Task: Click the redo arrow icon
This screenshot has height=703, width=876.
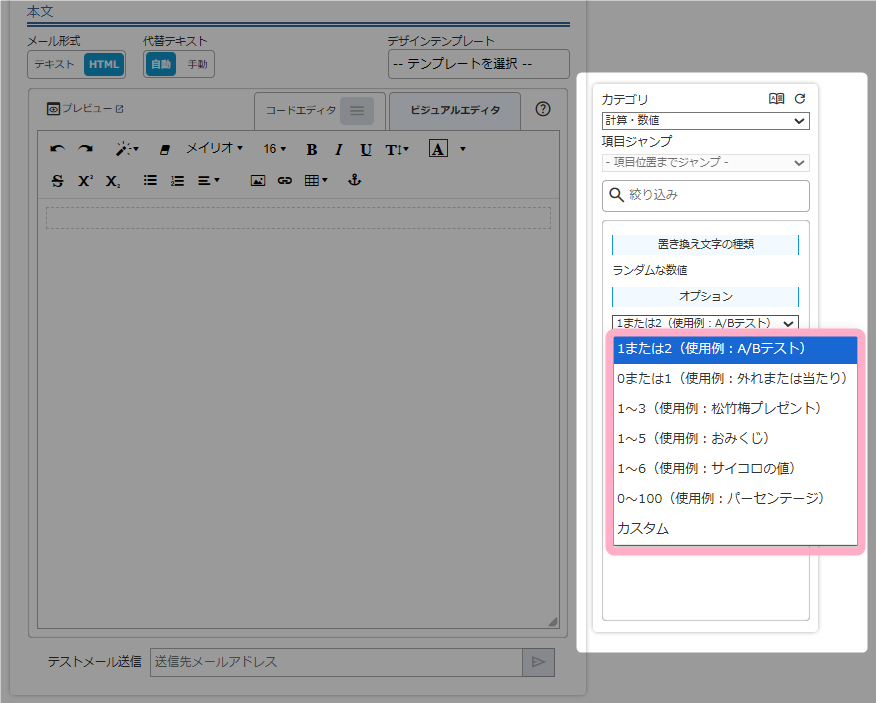Action: tap(85, 149)
